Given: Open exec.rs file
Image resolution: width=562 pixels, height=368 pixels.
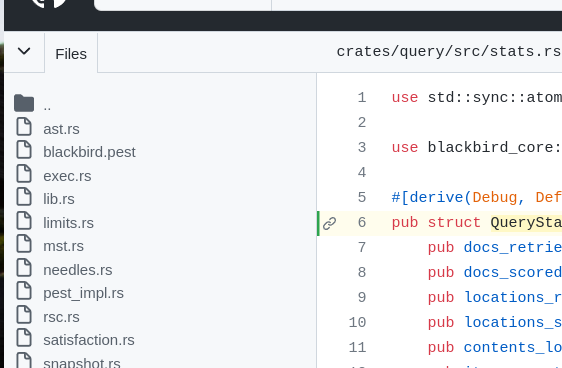Looking at the screenshot, I should (x=67, y=176).
